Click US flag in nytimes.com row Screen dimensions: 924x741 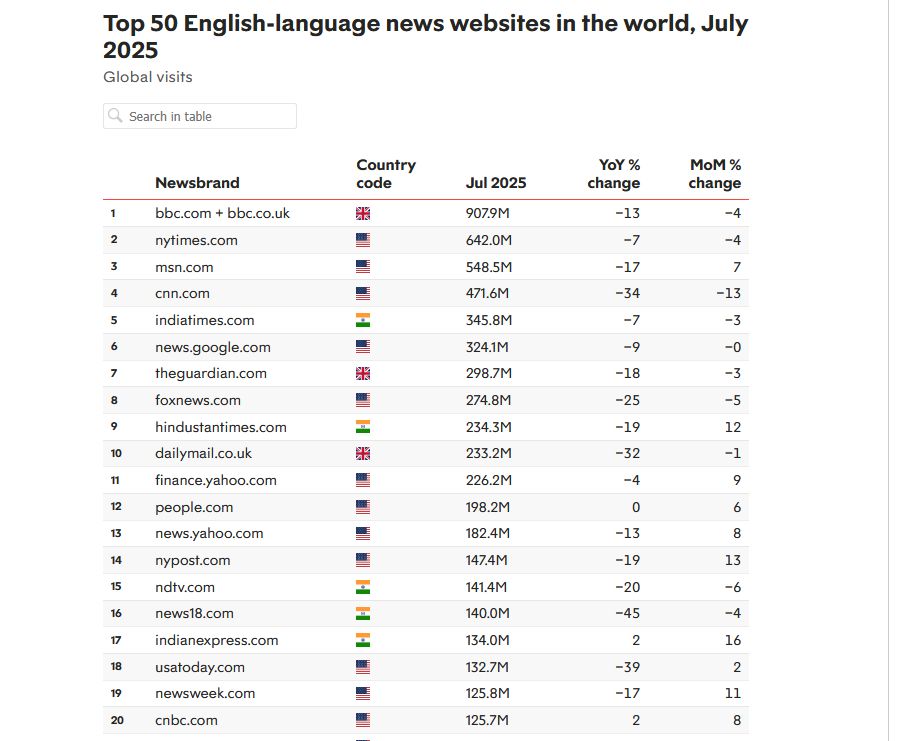(363, 240)
